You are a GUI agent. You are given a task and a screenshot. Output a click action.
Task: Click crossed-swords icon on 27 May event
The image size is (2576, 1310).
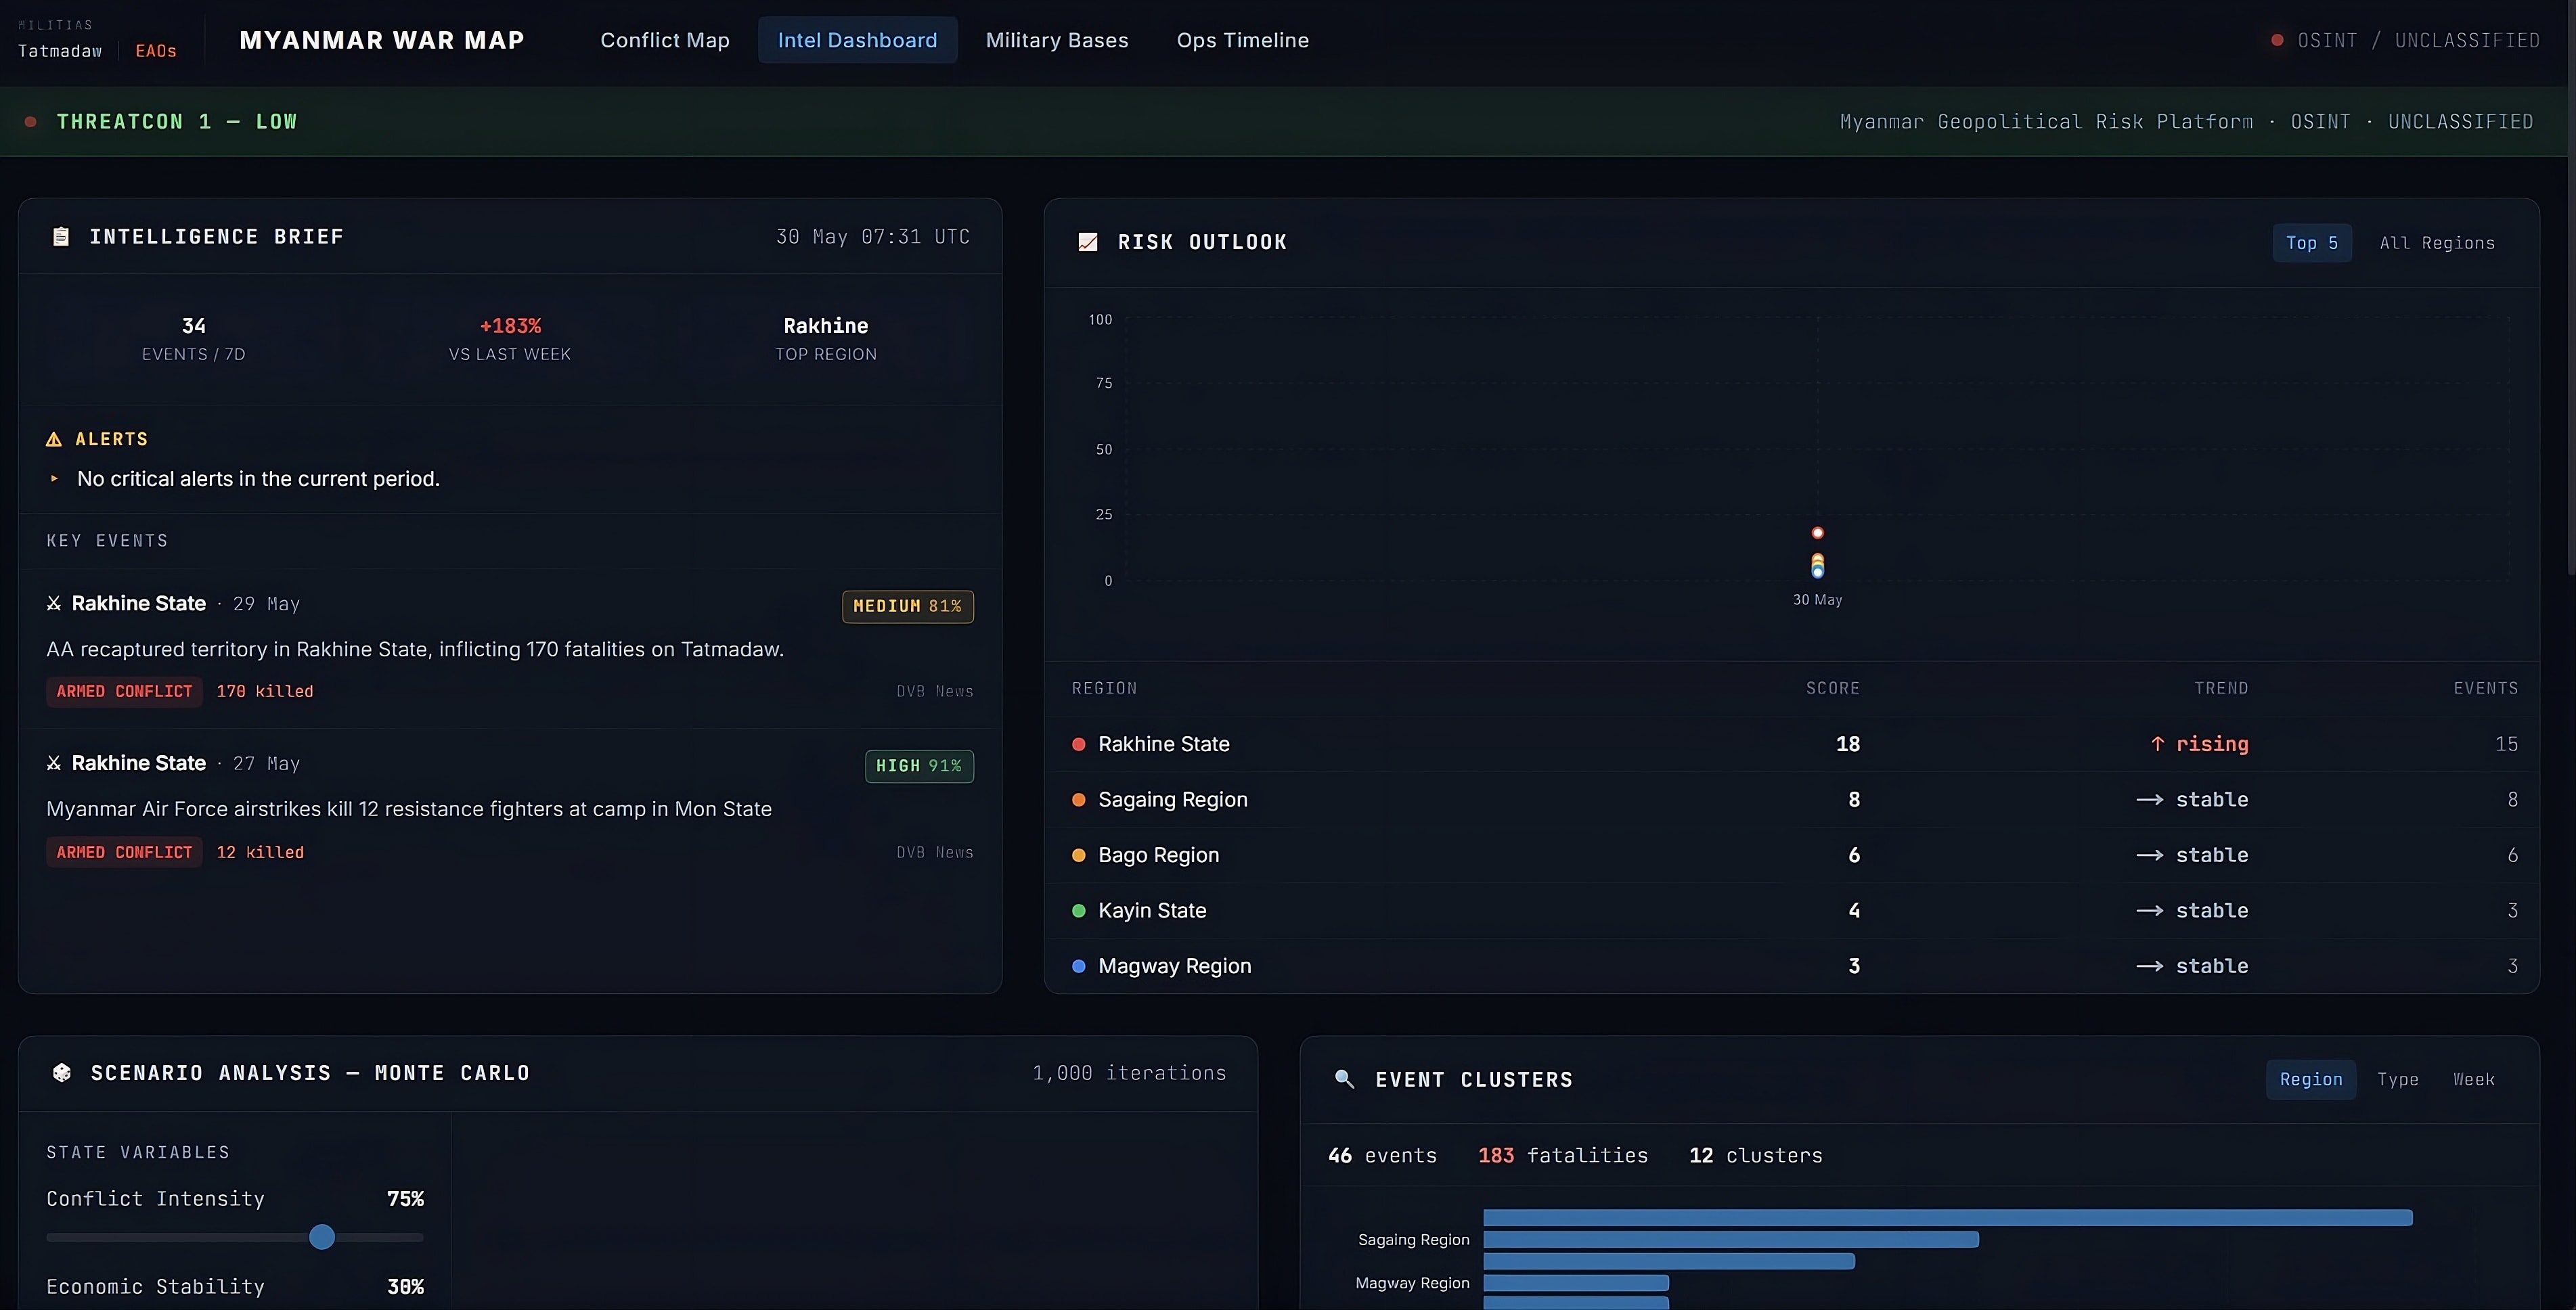pyautogui.click(x=54, y=763)
